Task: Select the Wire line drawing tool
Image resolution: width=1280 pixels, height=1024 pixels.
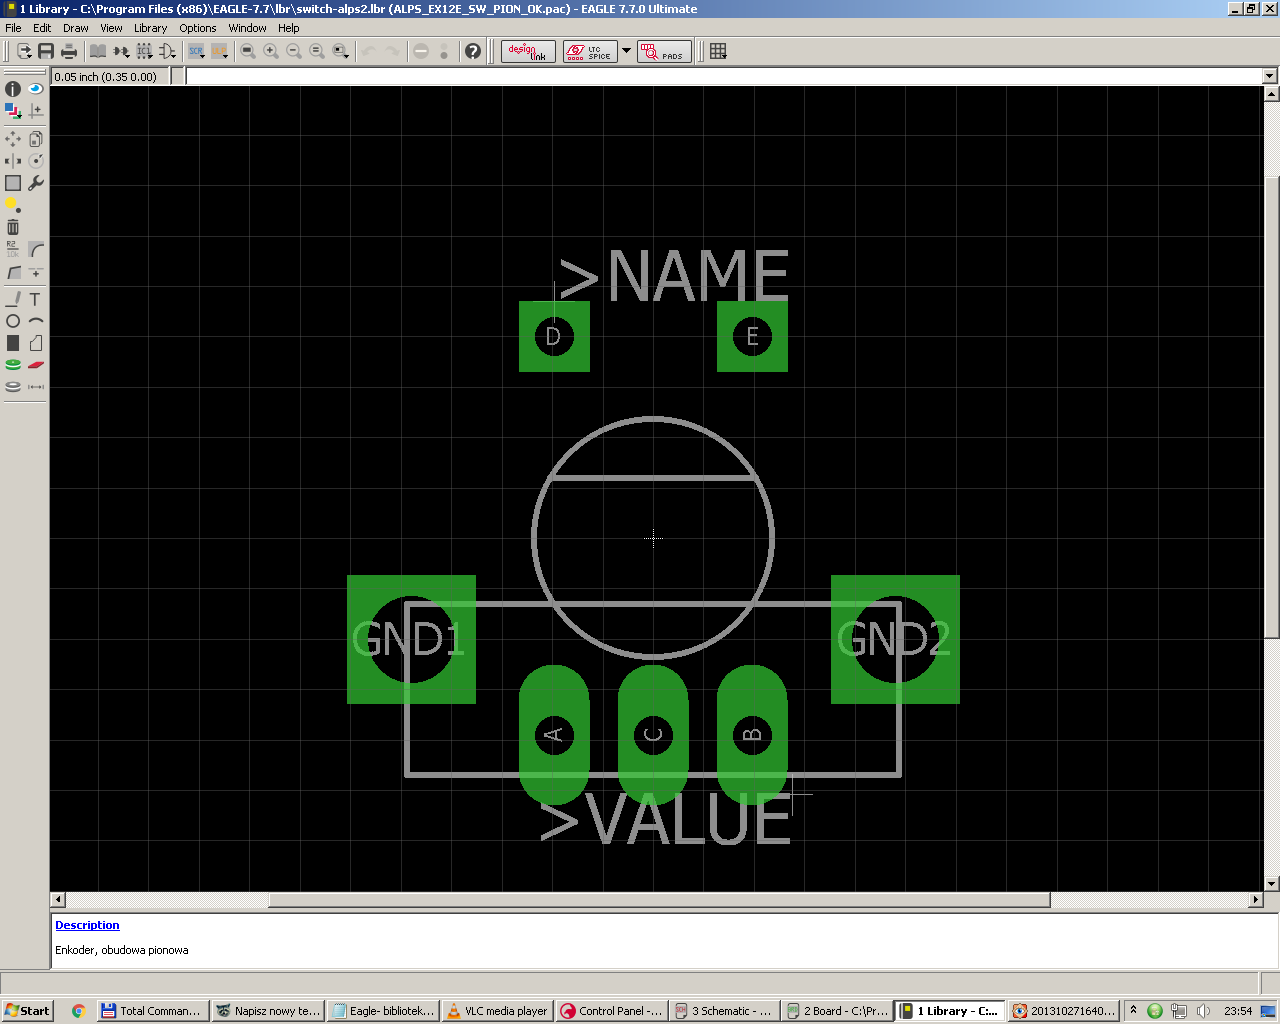Action: [13, 299]
